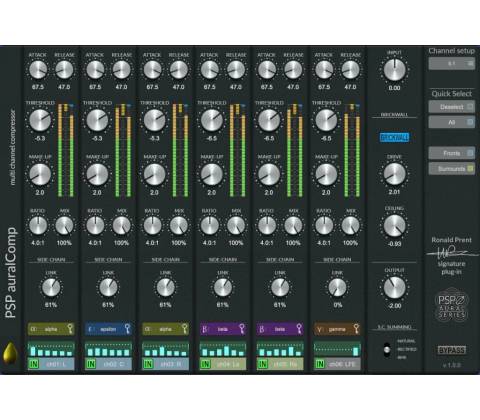Click the side chain bar display on ch01 L
The image size is (480, 420).
pyautogui.click(x=51, y=350)
